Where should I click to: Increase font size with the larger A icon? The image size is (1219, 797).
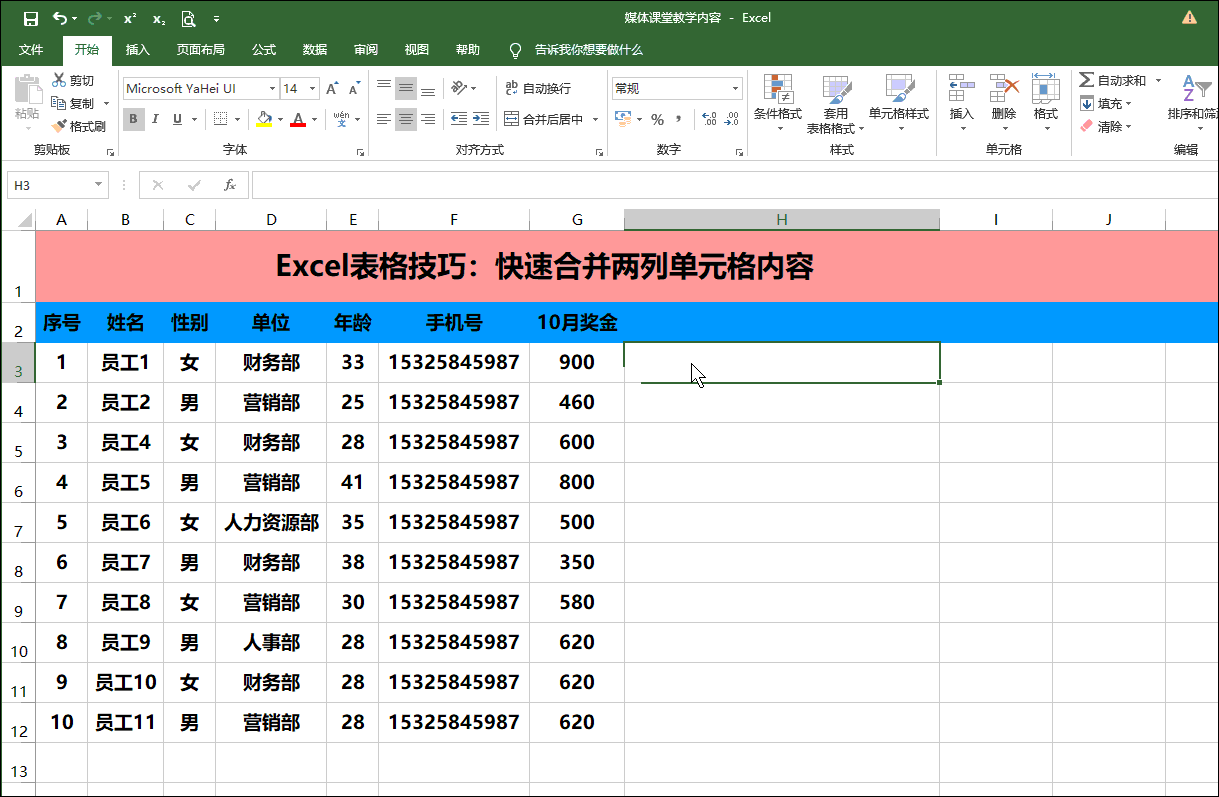333,88
